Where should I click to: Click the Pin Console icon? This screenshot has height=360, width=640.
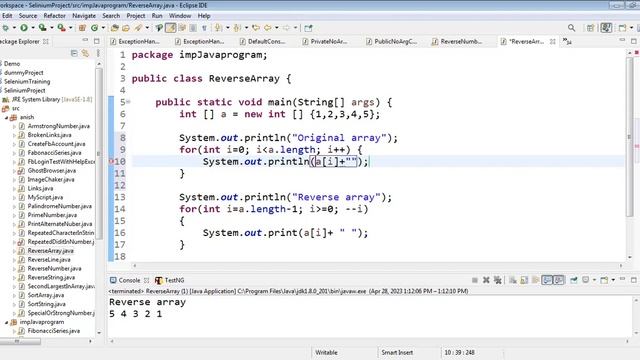[x=573, y=280]
